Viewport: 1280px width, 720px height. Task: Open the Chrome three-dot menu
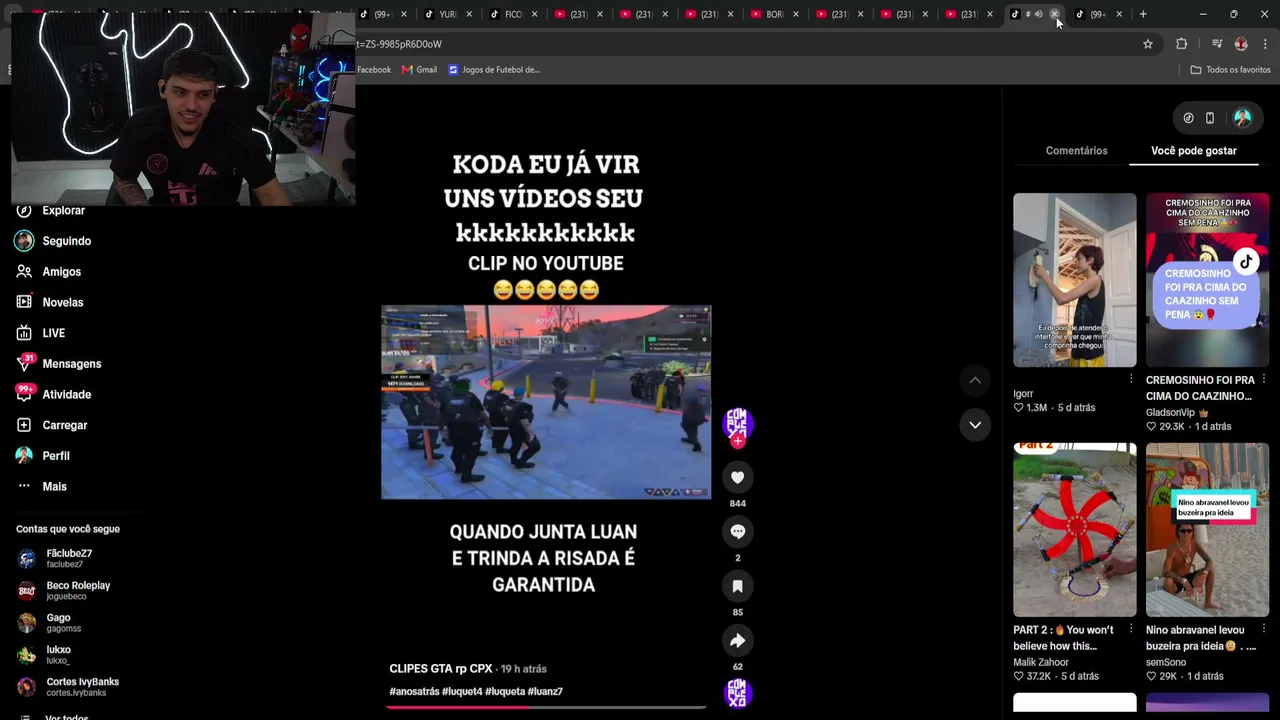(x=1266, y=44)
